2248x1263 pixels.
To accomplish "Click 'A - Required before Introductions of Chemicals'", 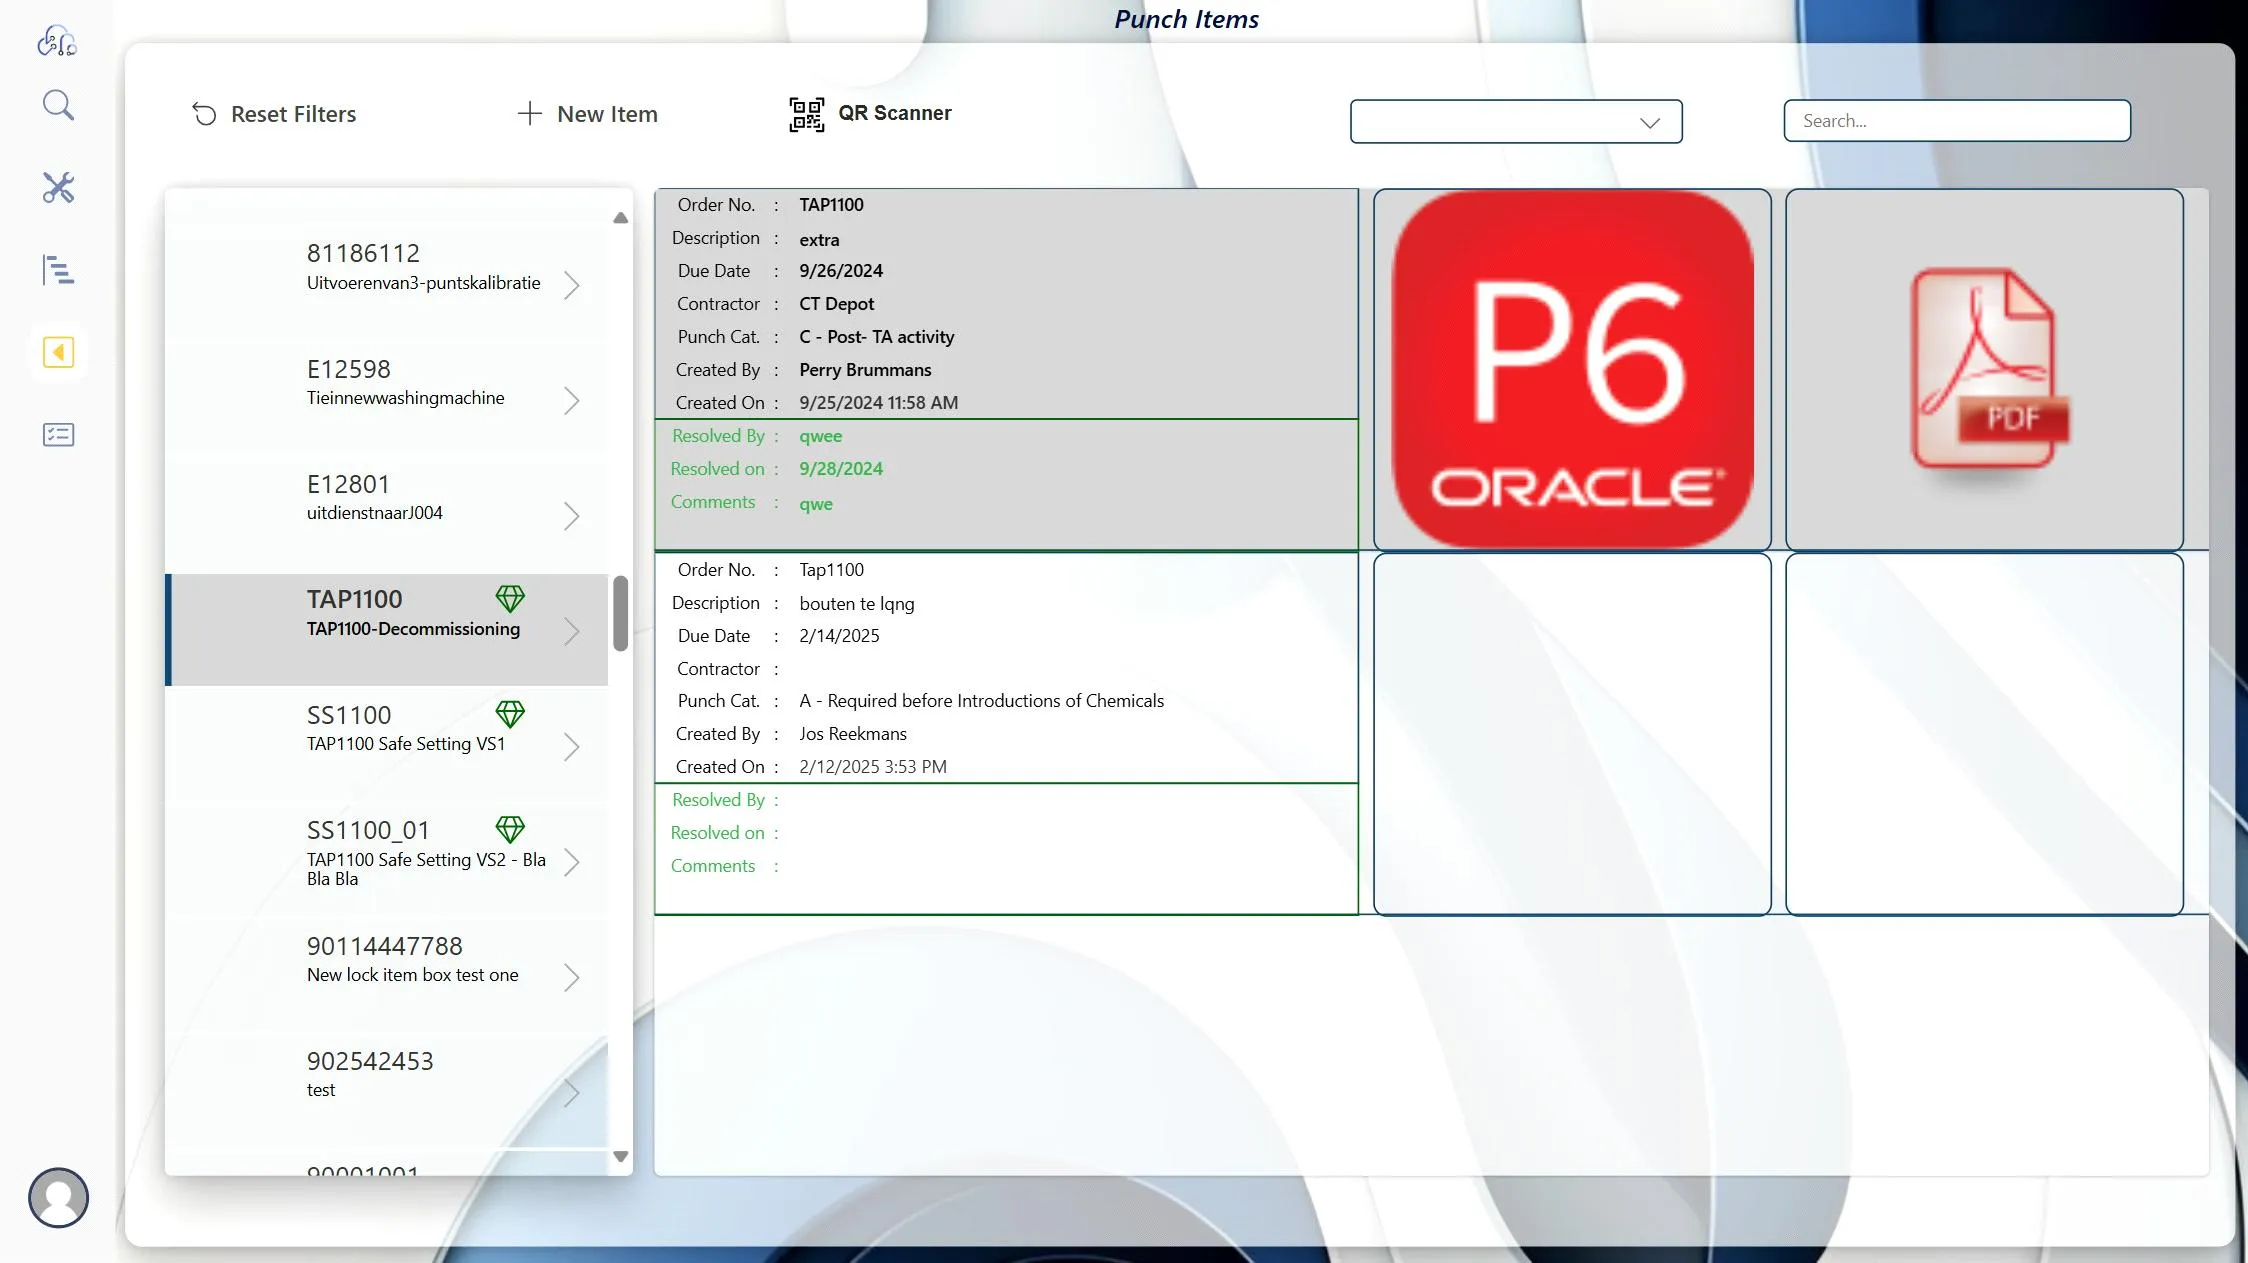I will click(x=981, y=701).
